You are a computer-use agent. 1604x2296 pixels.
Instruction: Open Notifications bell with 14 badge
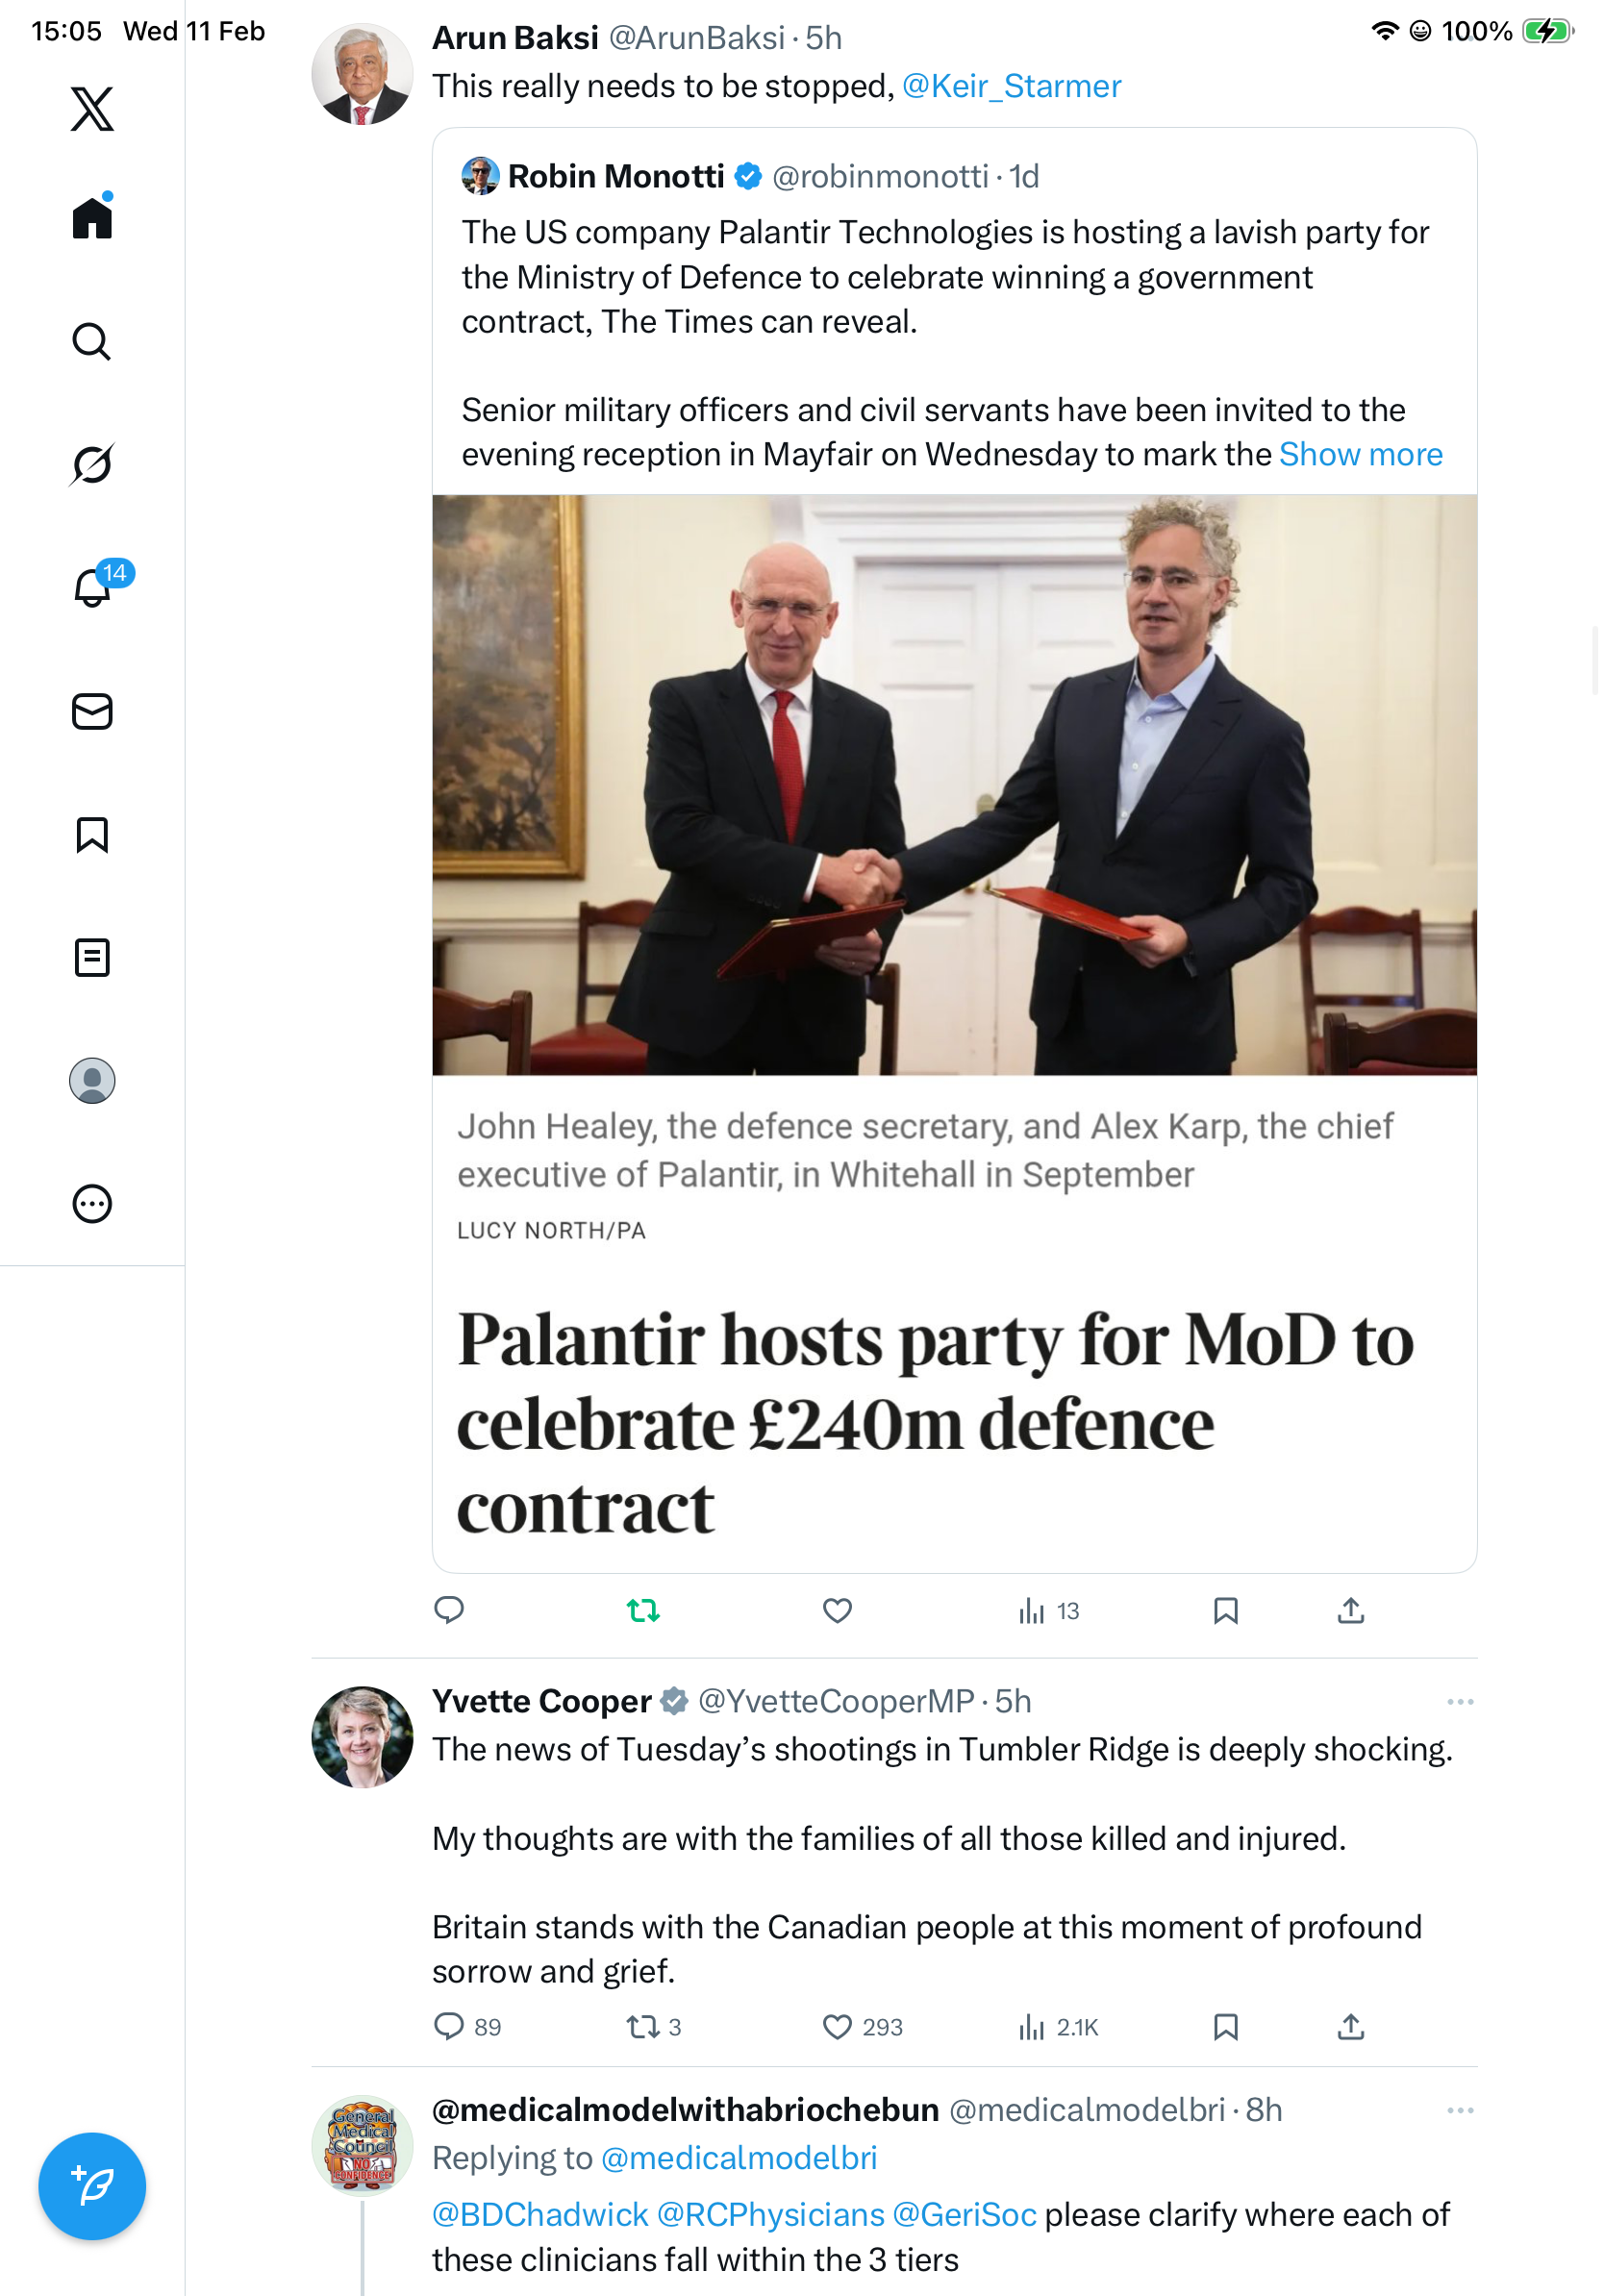[93, 587]
